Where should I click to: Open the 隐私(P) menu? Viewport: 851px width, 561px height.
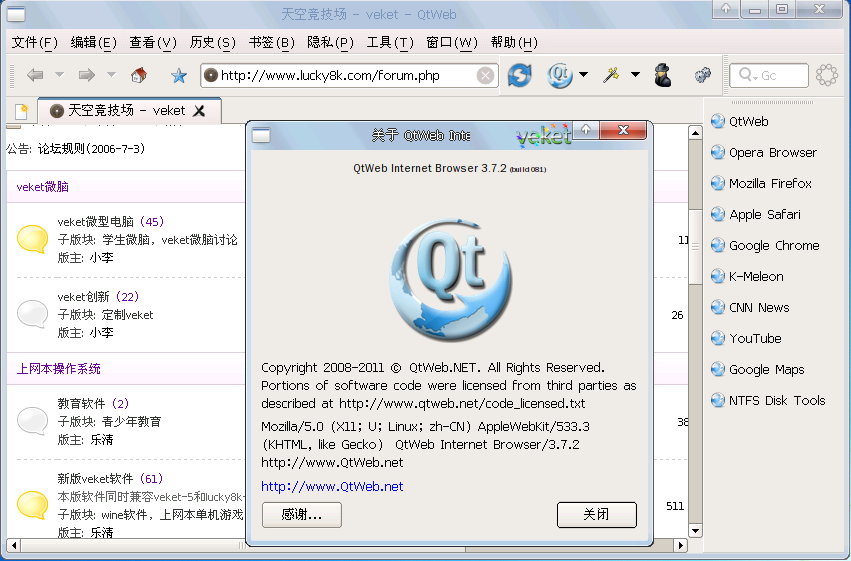coord(330,42)
